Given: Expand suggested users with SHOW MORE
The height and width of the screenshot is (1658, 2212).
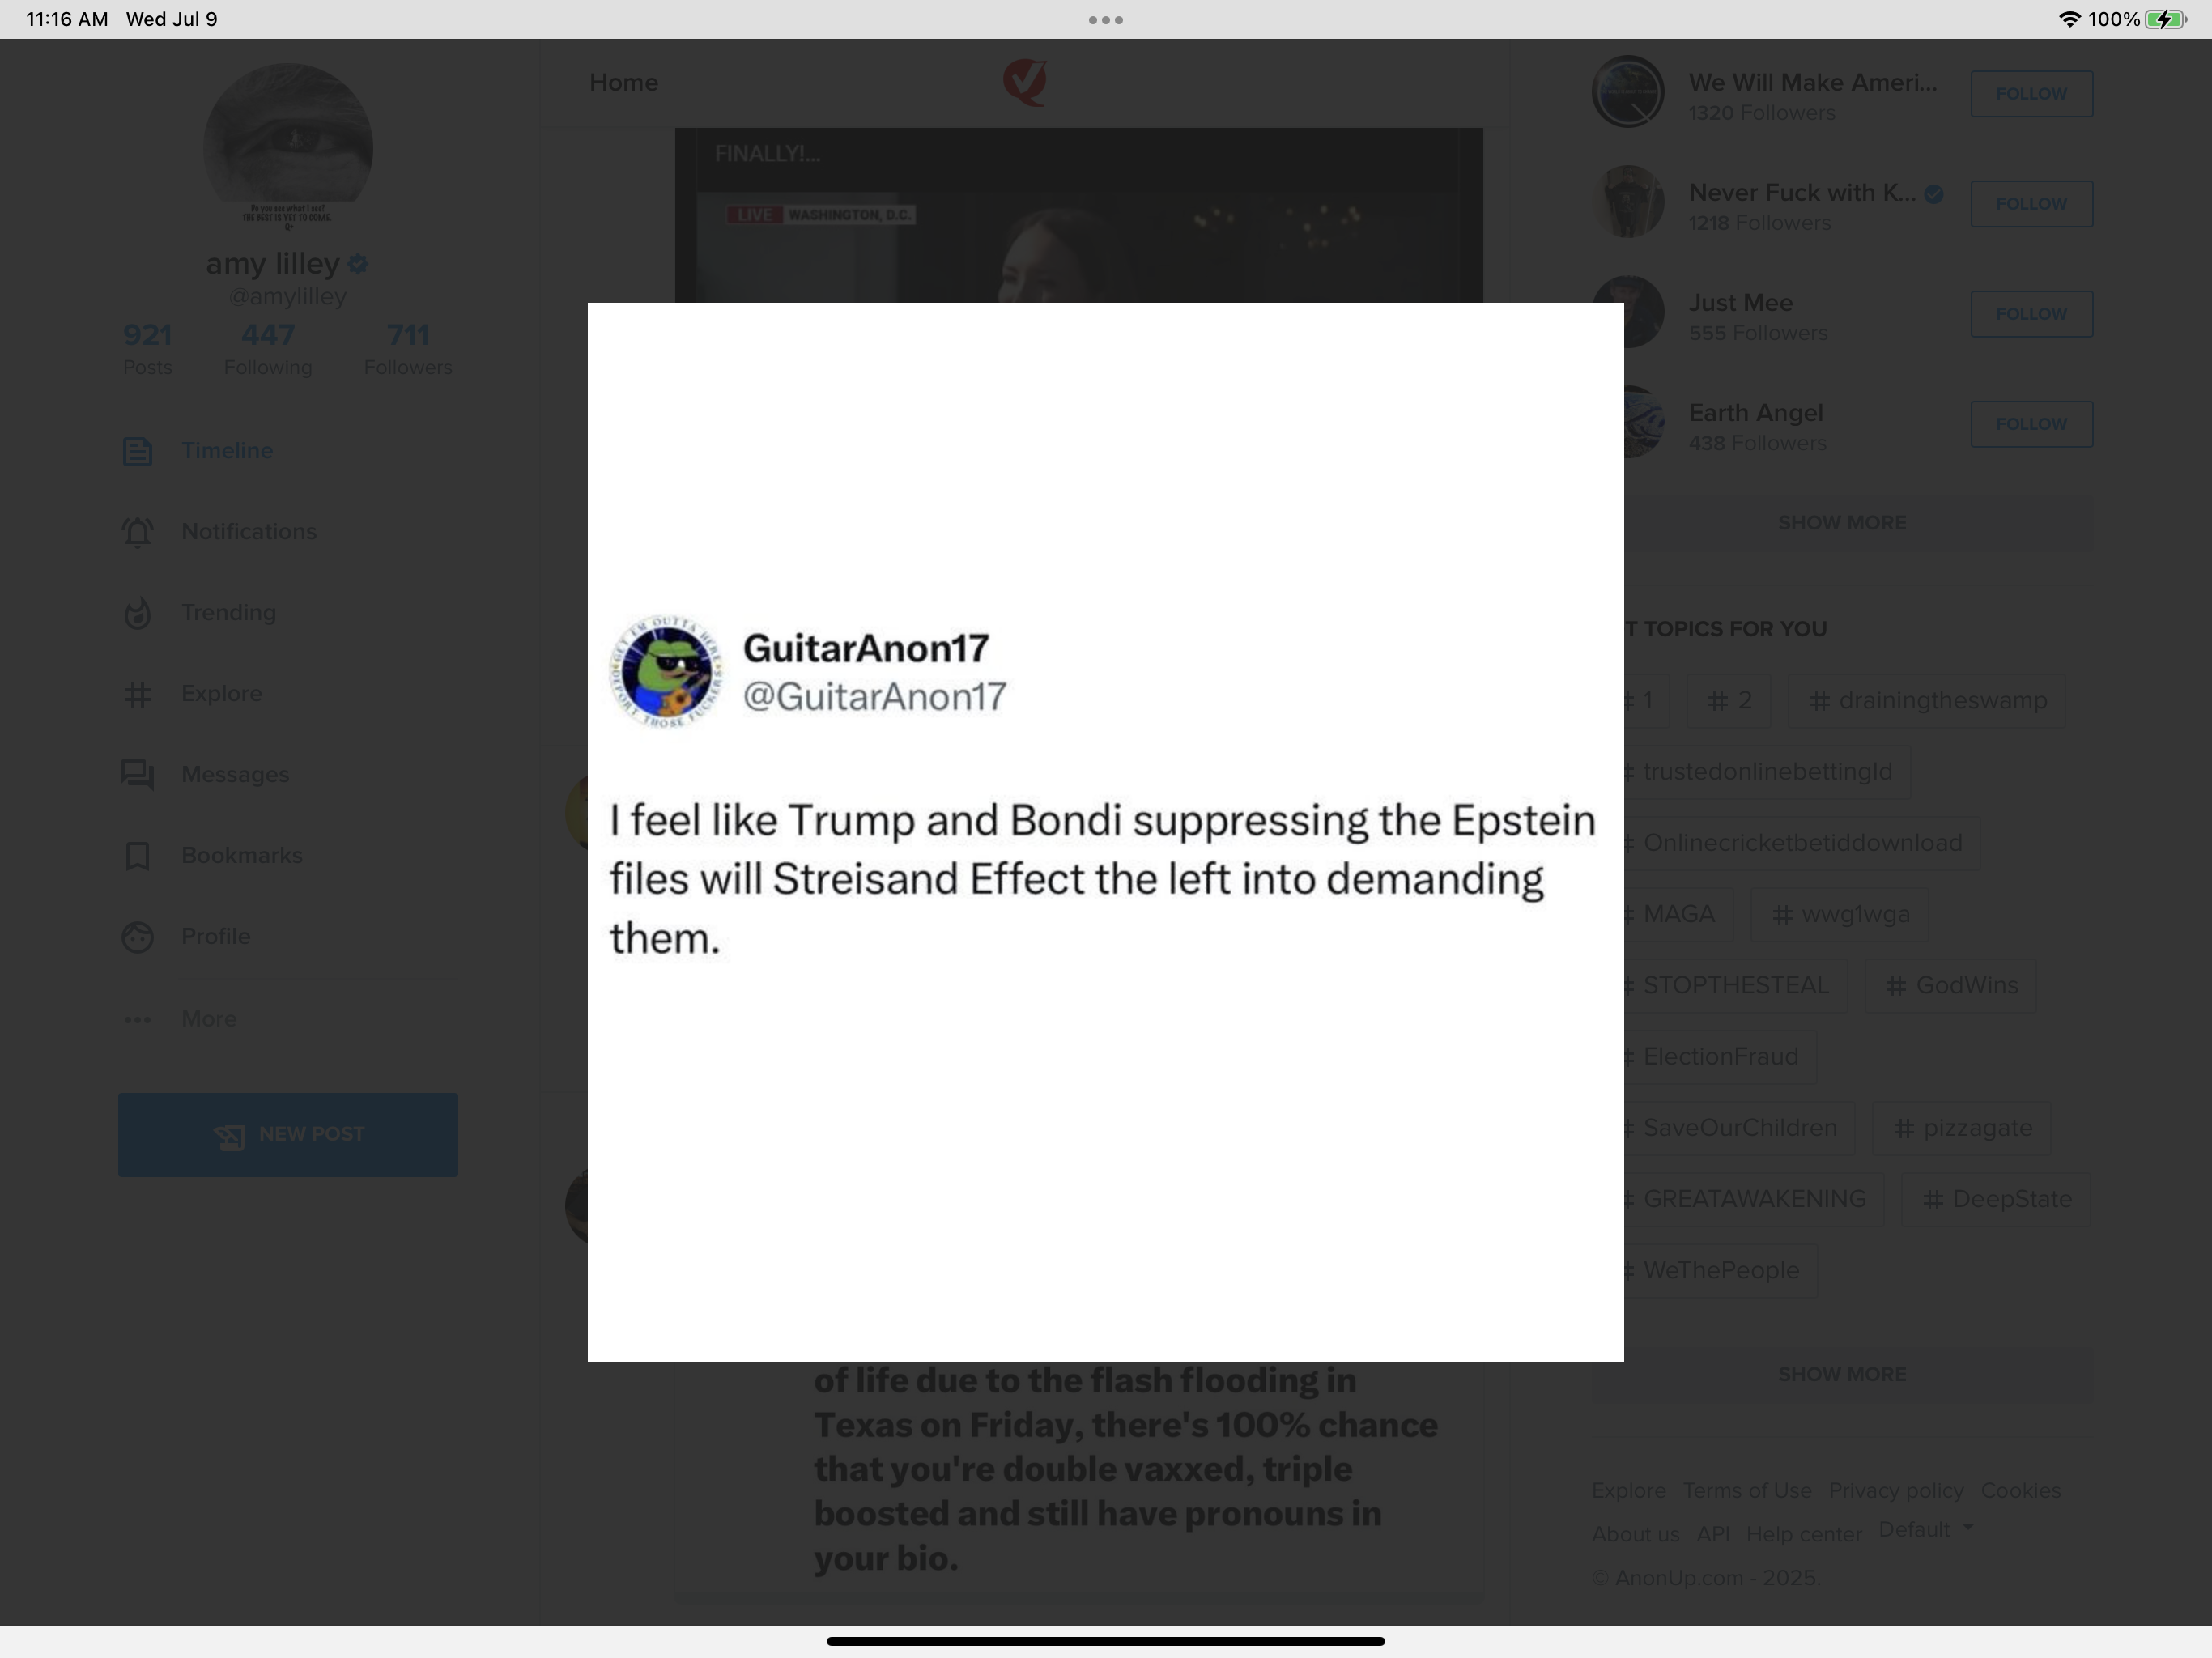Looking at the screenshot, I should click(1842, 522).
